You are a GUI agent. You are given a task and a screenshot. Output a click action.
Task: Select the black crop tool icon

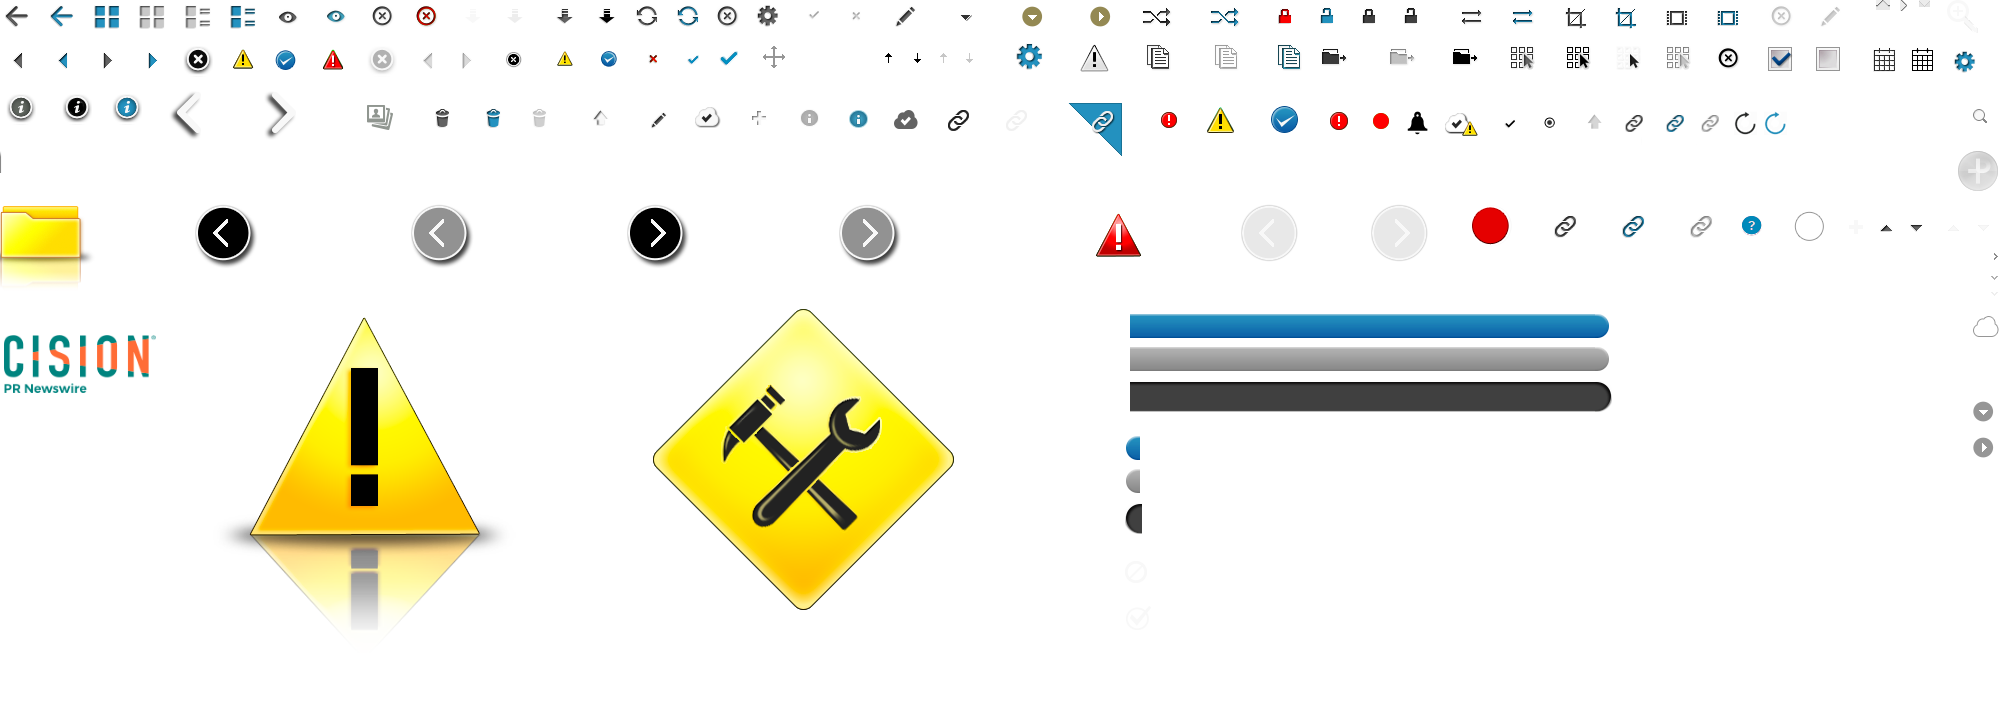point(1575,18)
